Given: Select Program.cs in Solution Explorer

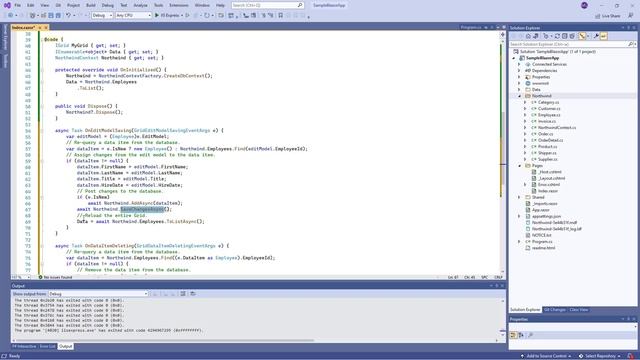Looking at the screenshot, I should [x=542, y=242].
